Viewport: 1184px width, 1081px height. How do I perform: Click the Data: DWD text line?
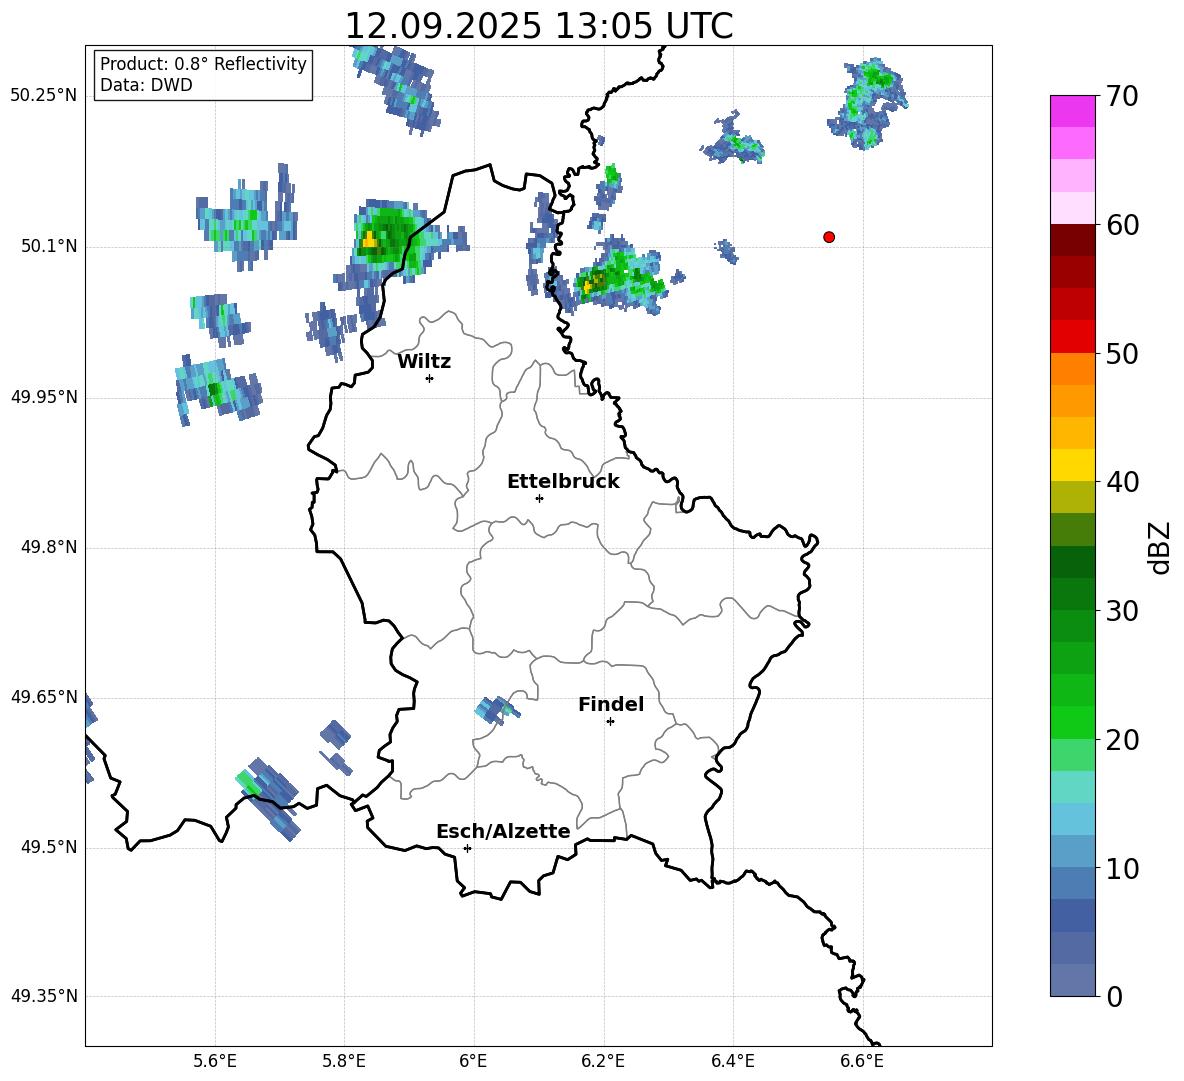(146, 86)
